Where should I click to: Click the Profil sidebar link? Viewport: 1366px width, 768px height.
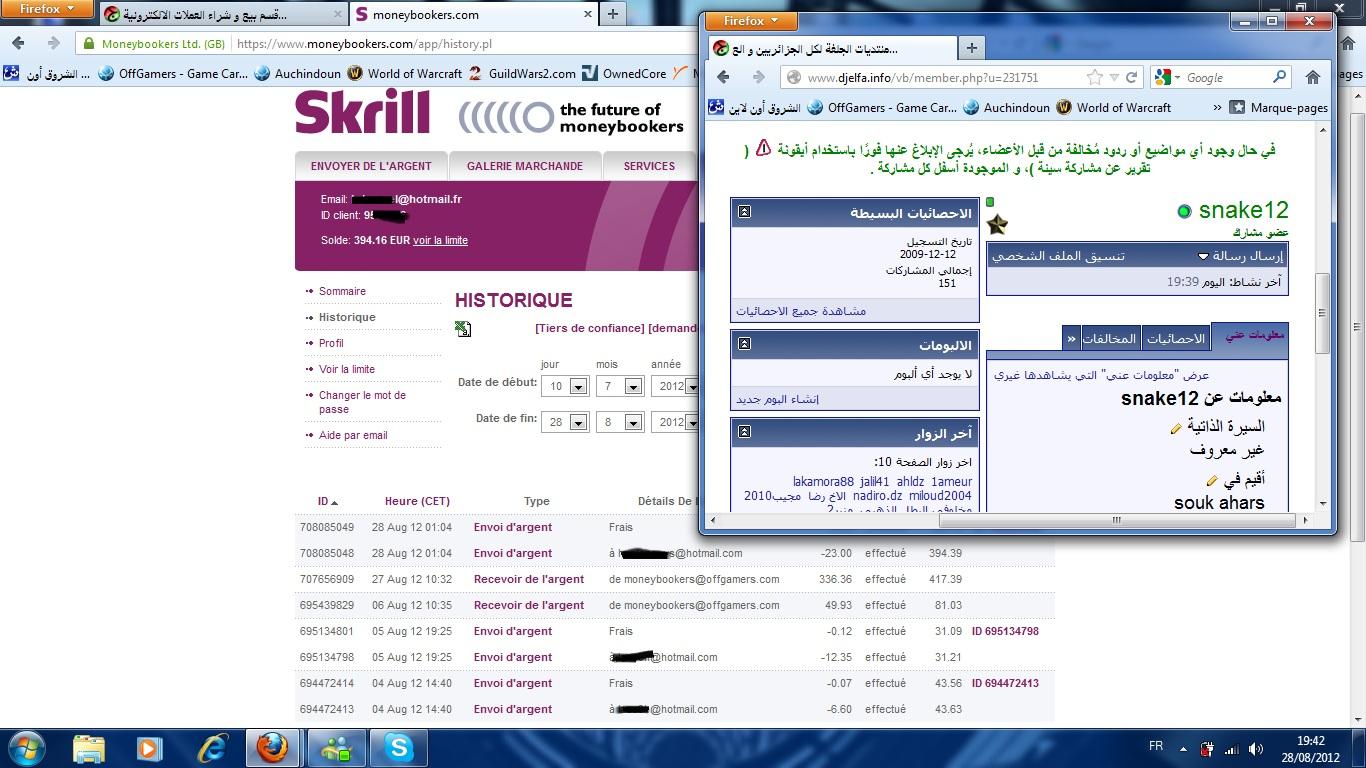point(331,343)
